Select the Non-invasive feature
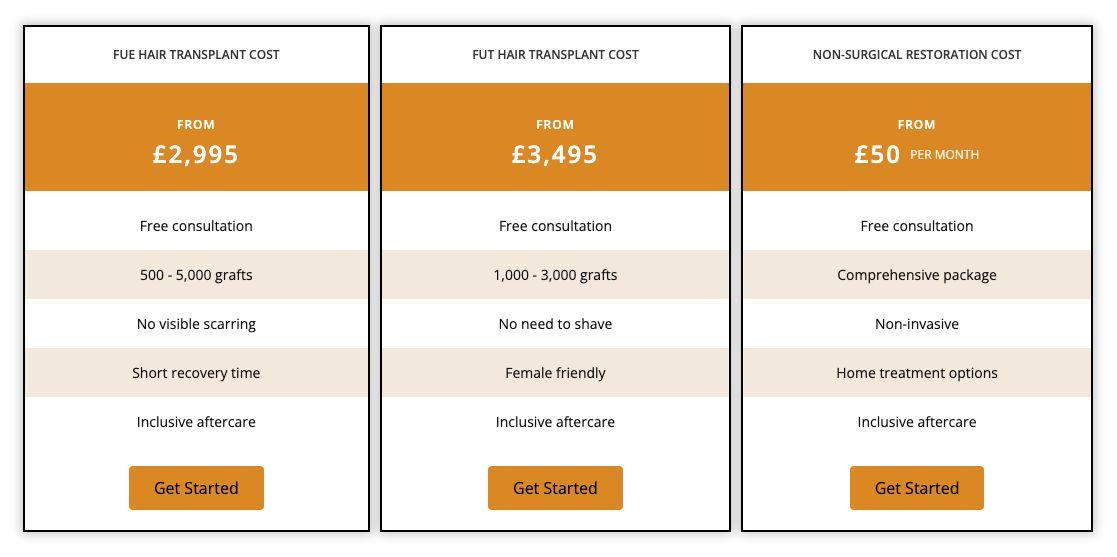The image size is (1117, 557). 916,324
